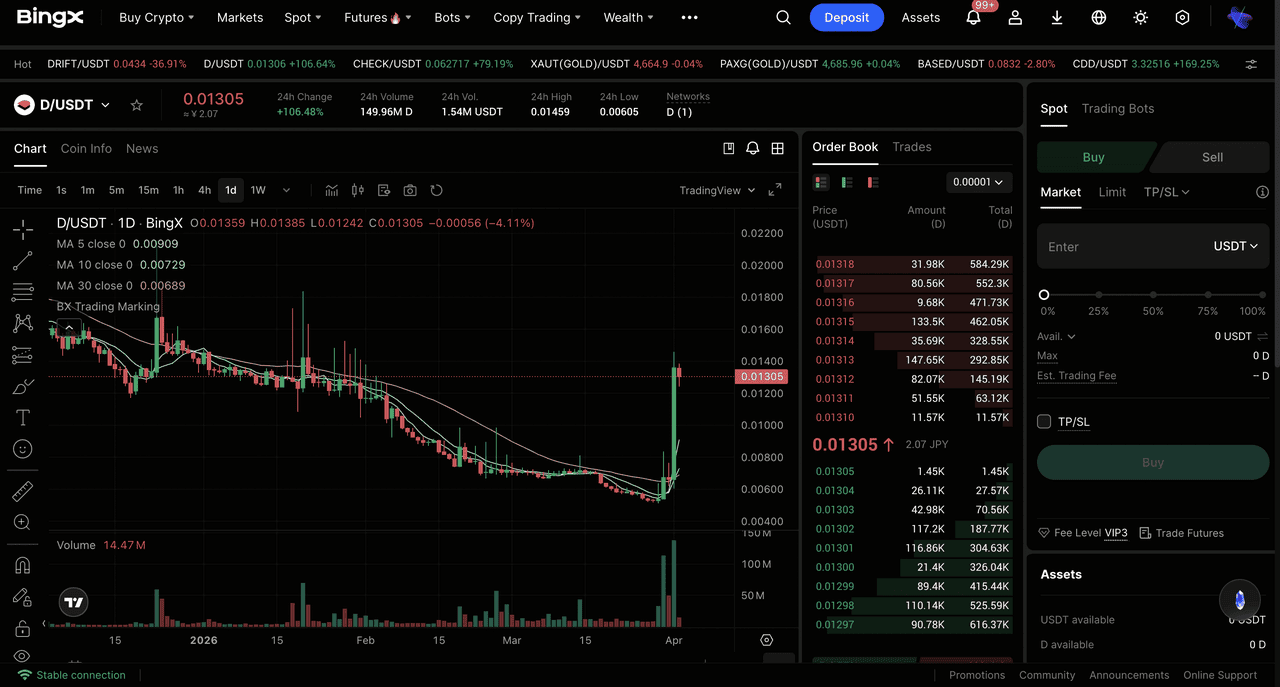The width and height of the screenshot is (1280, 687).
Task: Add D/USDT to favorites with star
Action: click(x=137, y=105)
